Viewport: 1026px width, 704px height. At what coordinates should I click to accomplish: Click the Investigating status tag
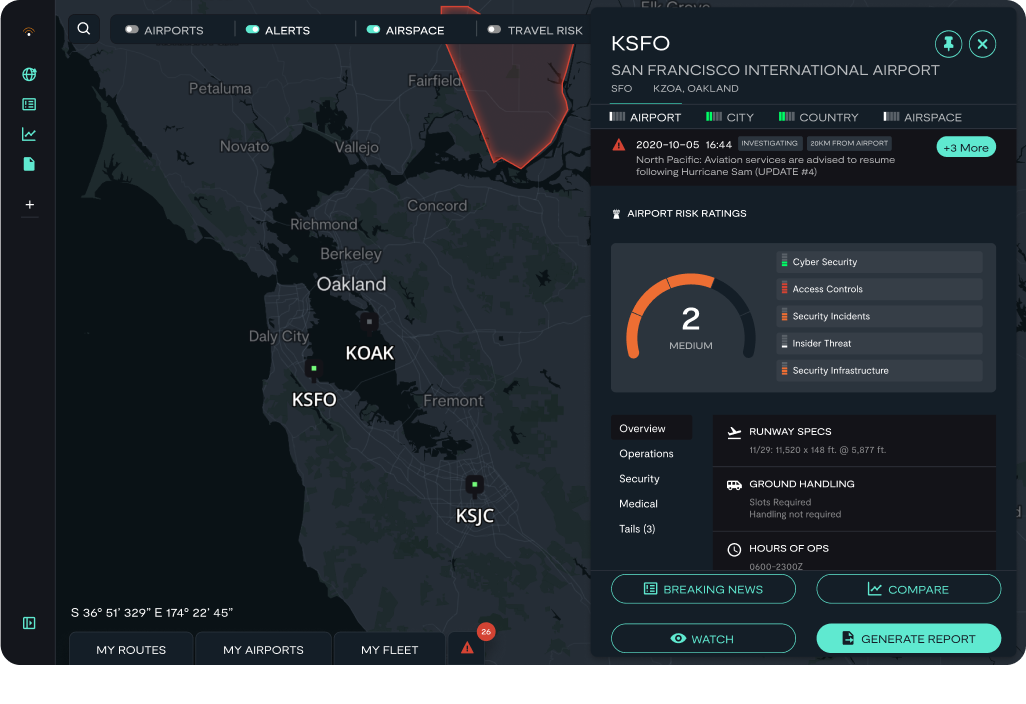click(770, 143)
